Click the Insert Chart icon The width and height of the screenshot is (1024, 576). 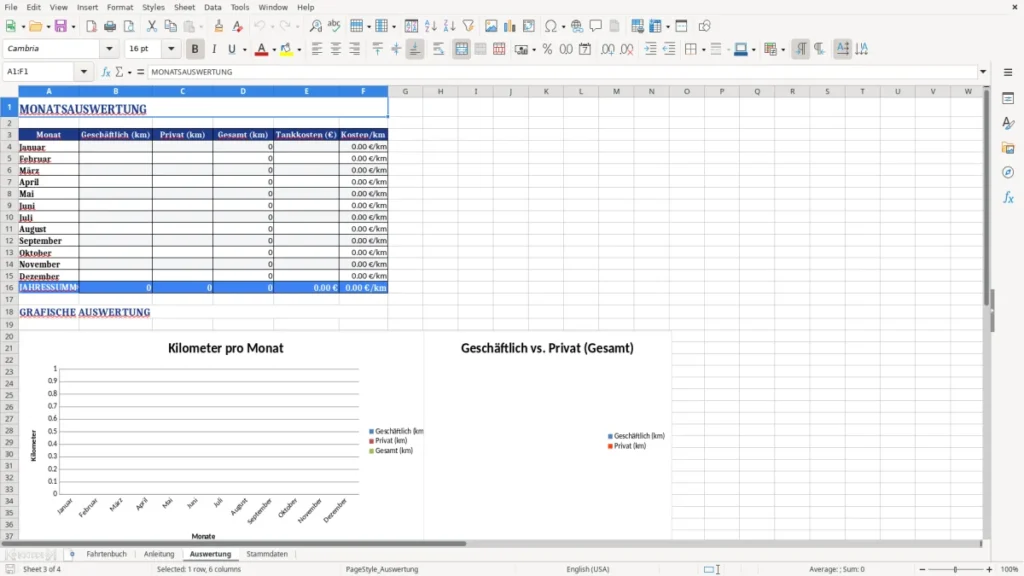click(510, 26)
